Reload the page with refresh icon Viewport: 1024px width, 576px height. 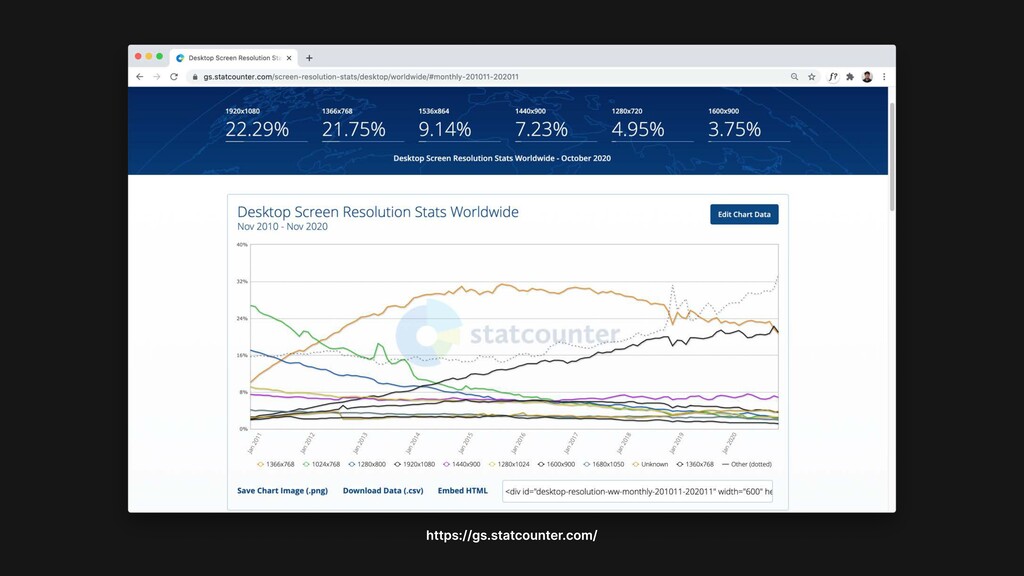[174, 76]
